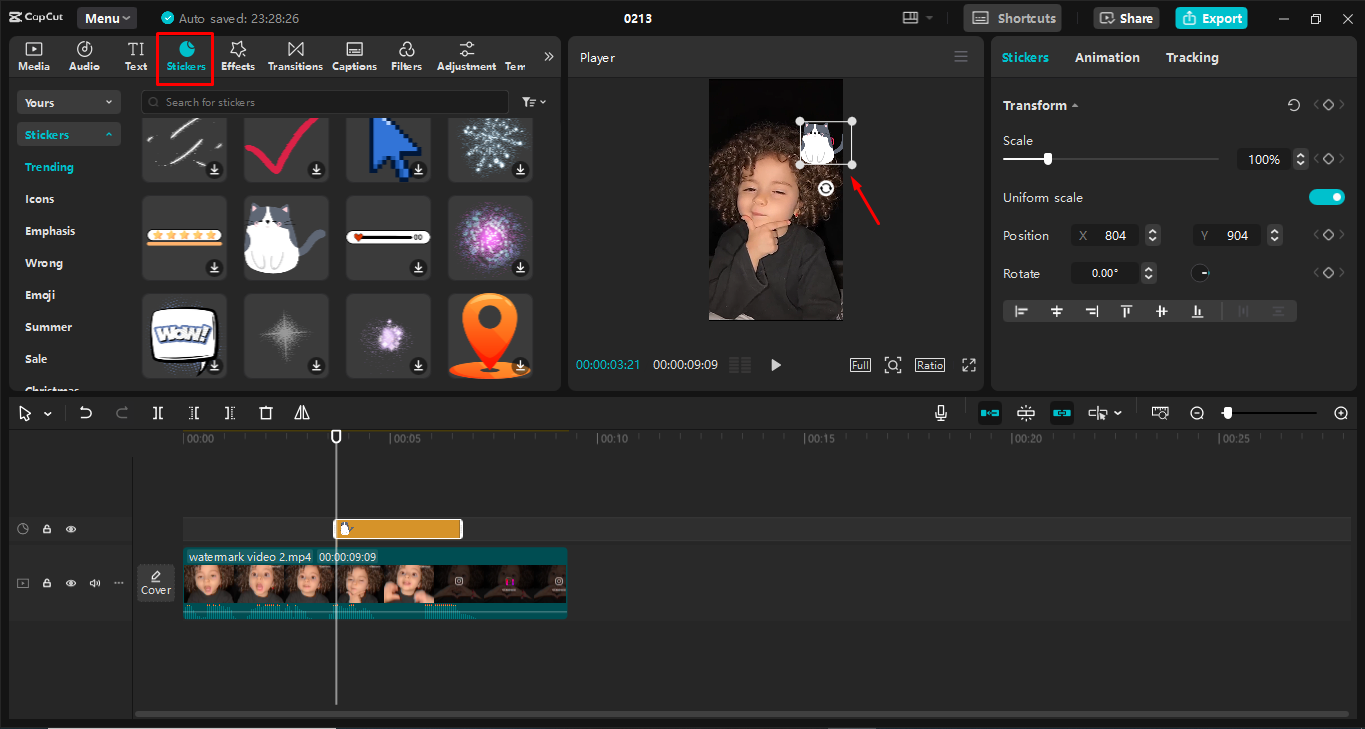Select the Filters panel
The width and height of the screenshot is (1365, 729).
pos(406,56)
